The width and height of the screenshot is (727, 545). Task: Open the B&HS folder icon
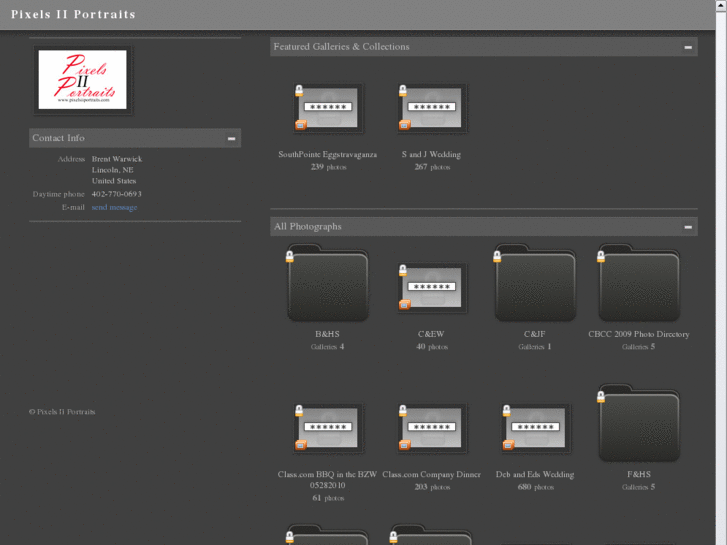click(x=328, y=283)
